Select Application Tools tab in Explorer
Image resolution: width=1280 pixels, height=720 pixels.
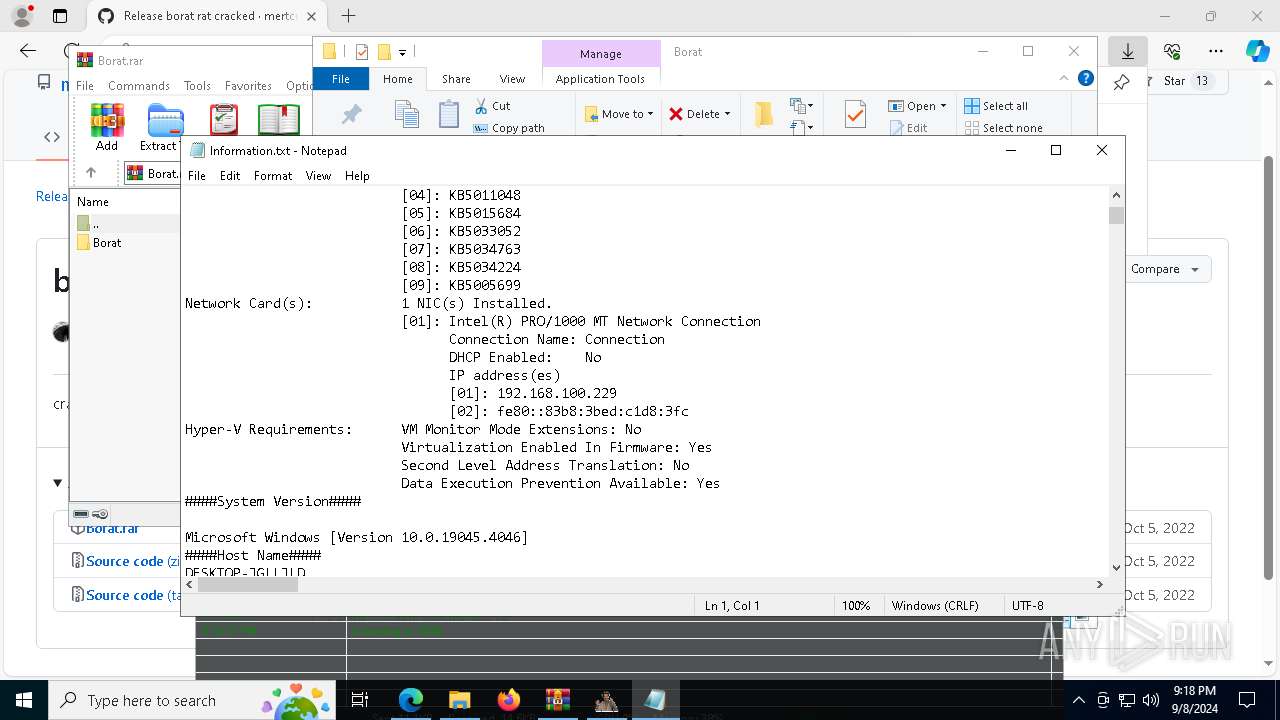(600, 79)
